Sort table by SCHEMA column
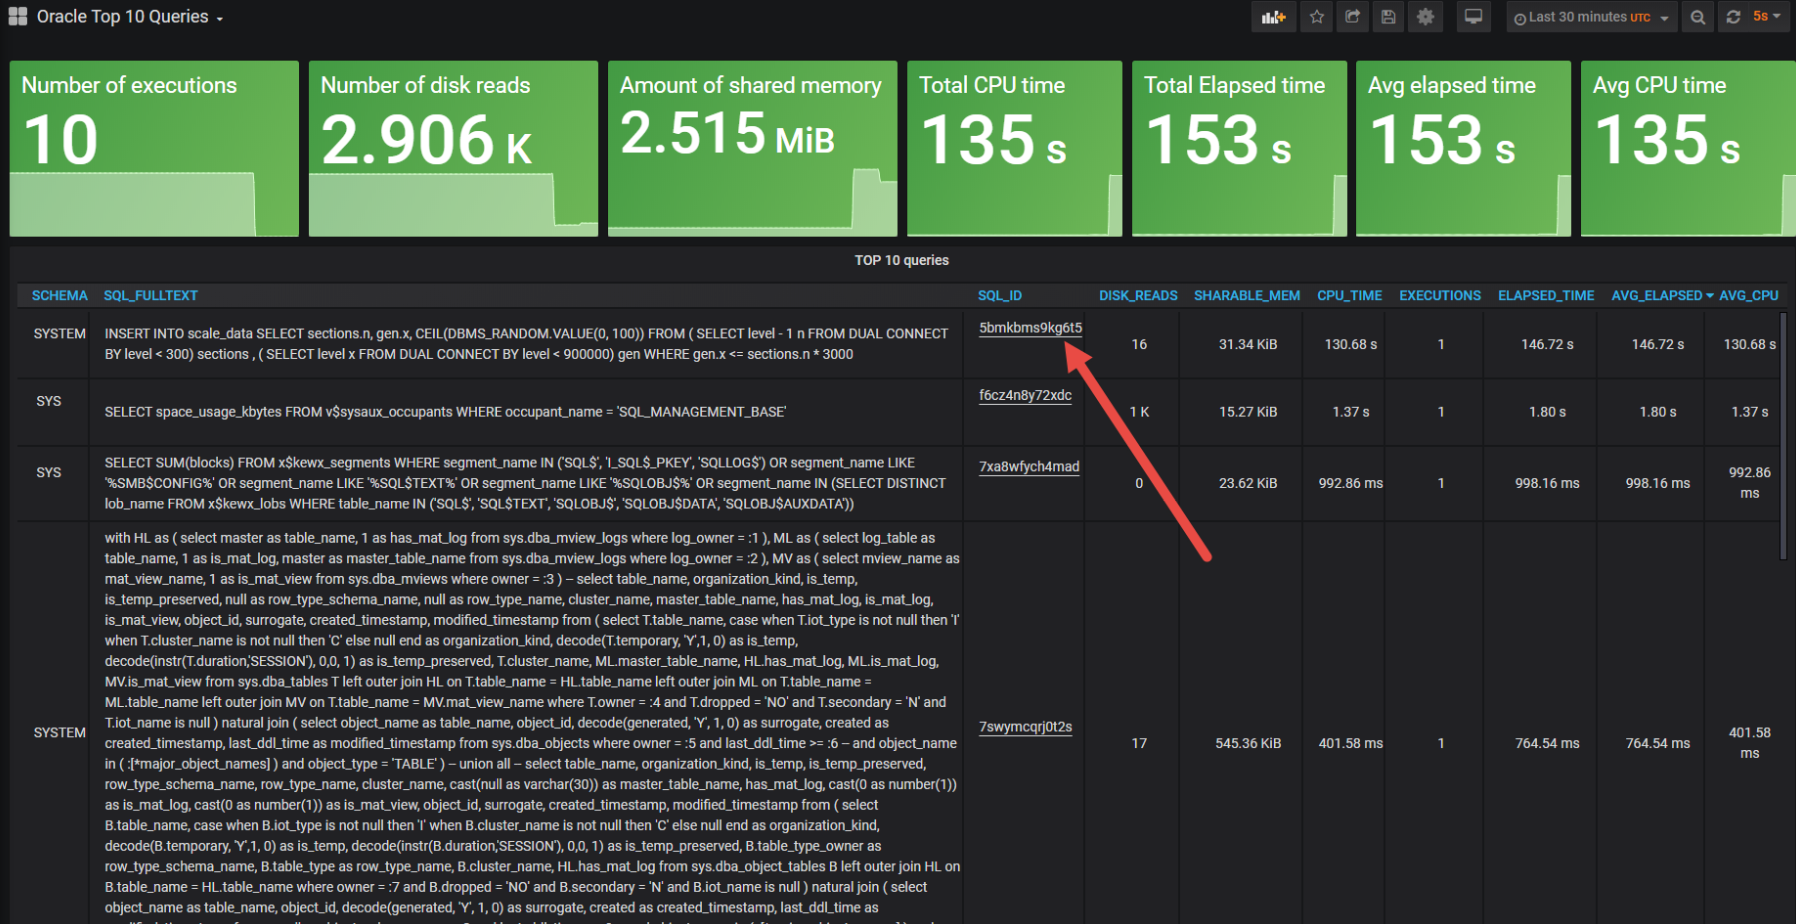This screenshot has height=924, width=1796. point(59,296)
